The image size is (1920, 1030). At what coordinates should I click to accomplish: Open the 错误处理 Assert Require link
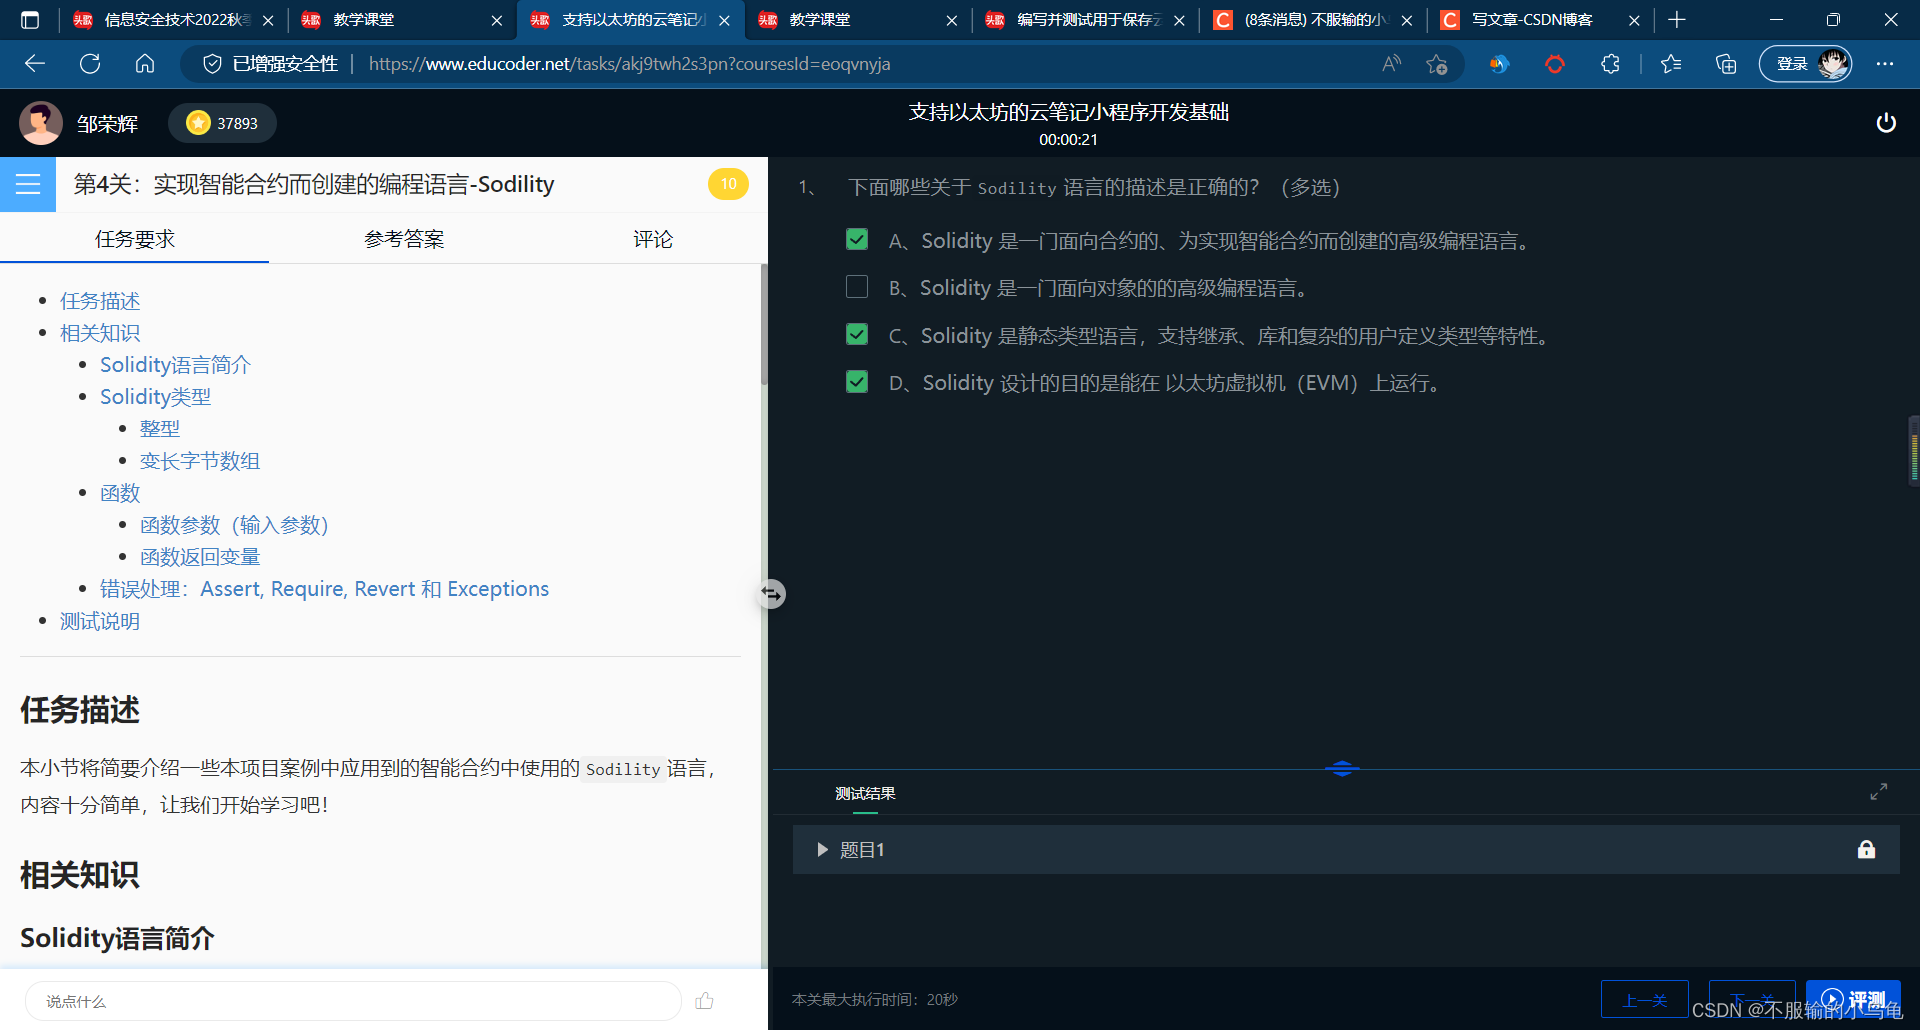[324, 589]
